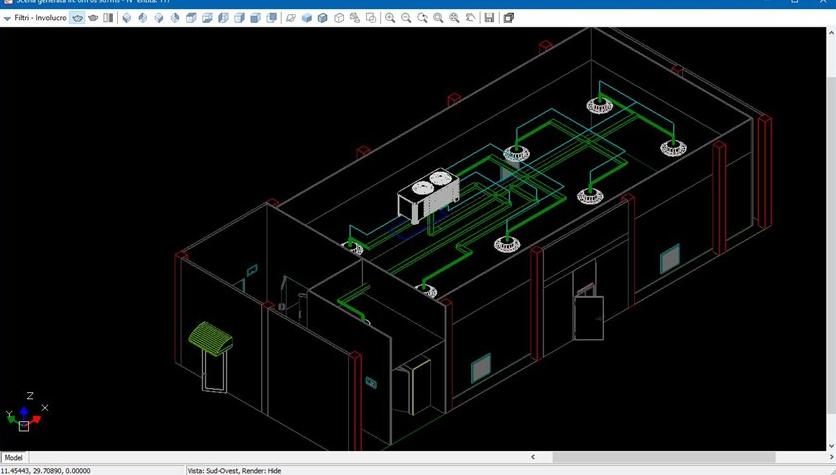Switch to the first orthographic view box
Screen dimensions: 836x475
(x=192, y=18)
